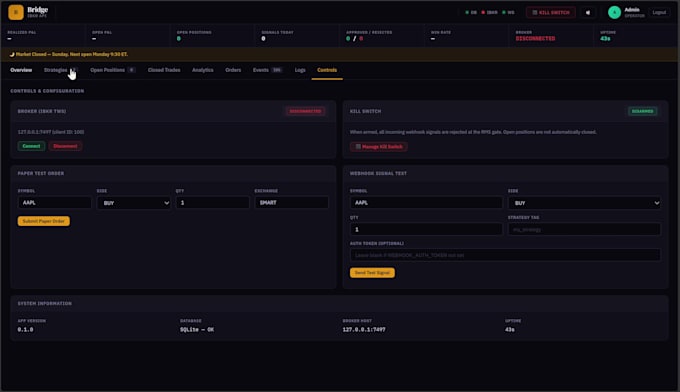
Task: Click the Paper Test Order qty field
Action: (212, 203)
